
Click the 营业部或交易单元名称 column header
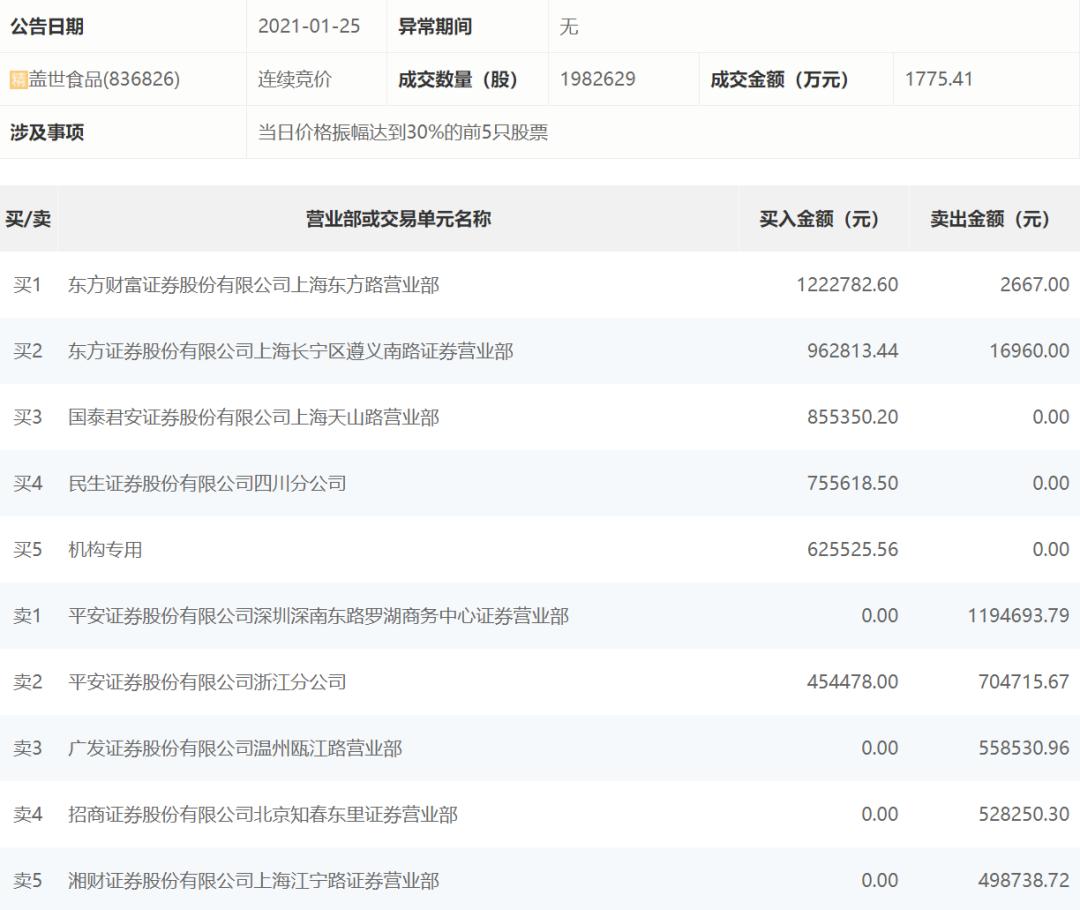398,219
